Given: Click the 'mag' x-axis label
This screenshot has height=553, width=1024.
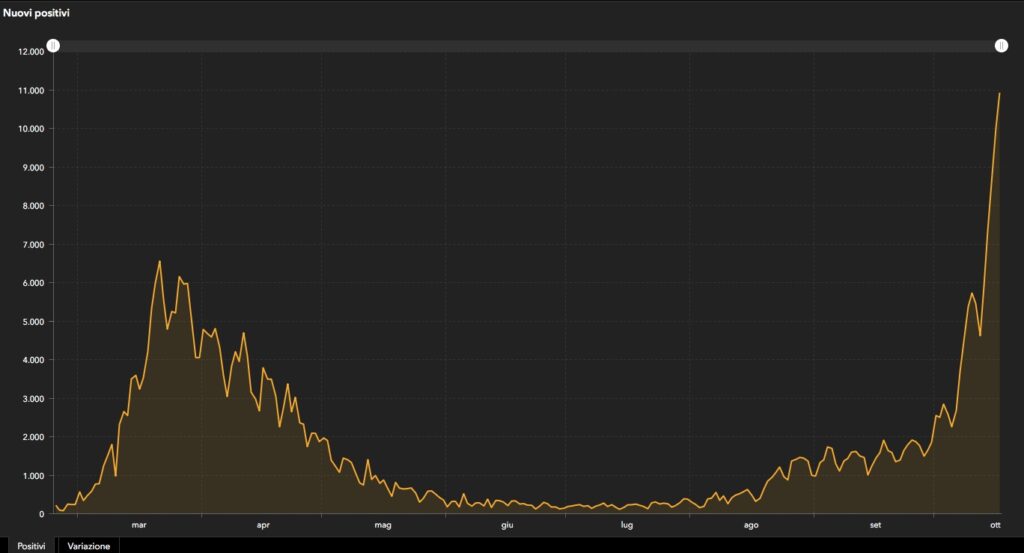Looking at the screenshot, I should (x=383, y=524).
